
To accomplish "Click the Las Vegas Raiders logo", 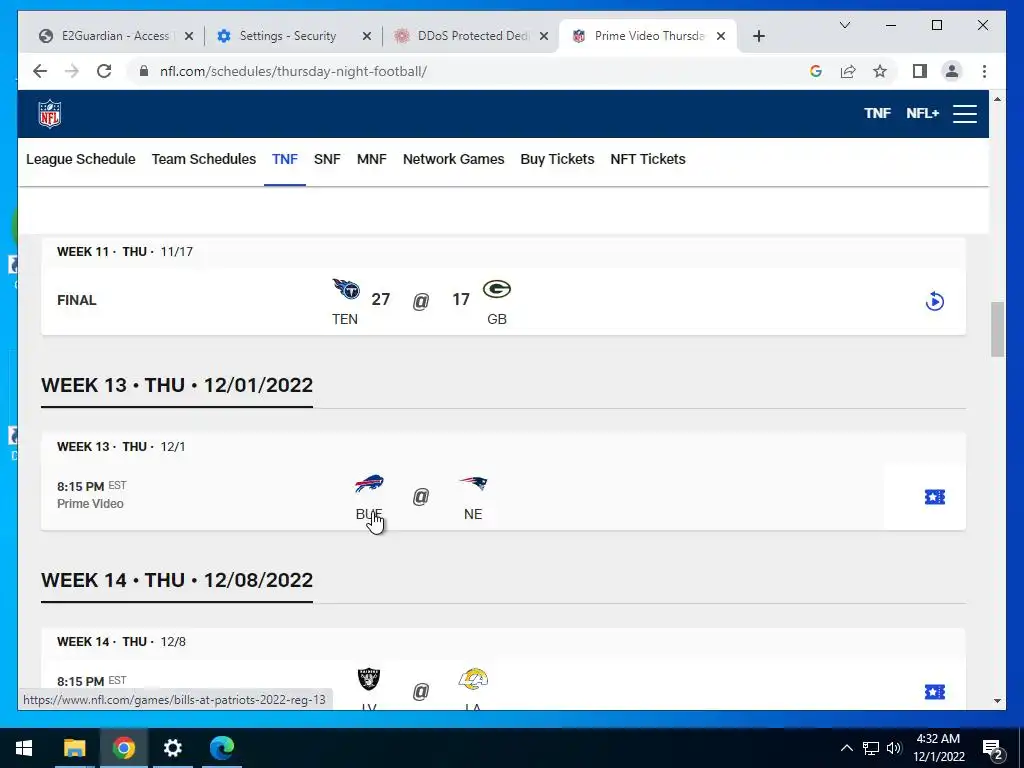I will coord(369,679).
